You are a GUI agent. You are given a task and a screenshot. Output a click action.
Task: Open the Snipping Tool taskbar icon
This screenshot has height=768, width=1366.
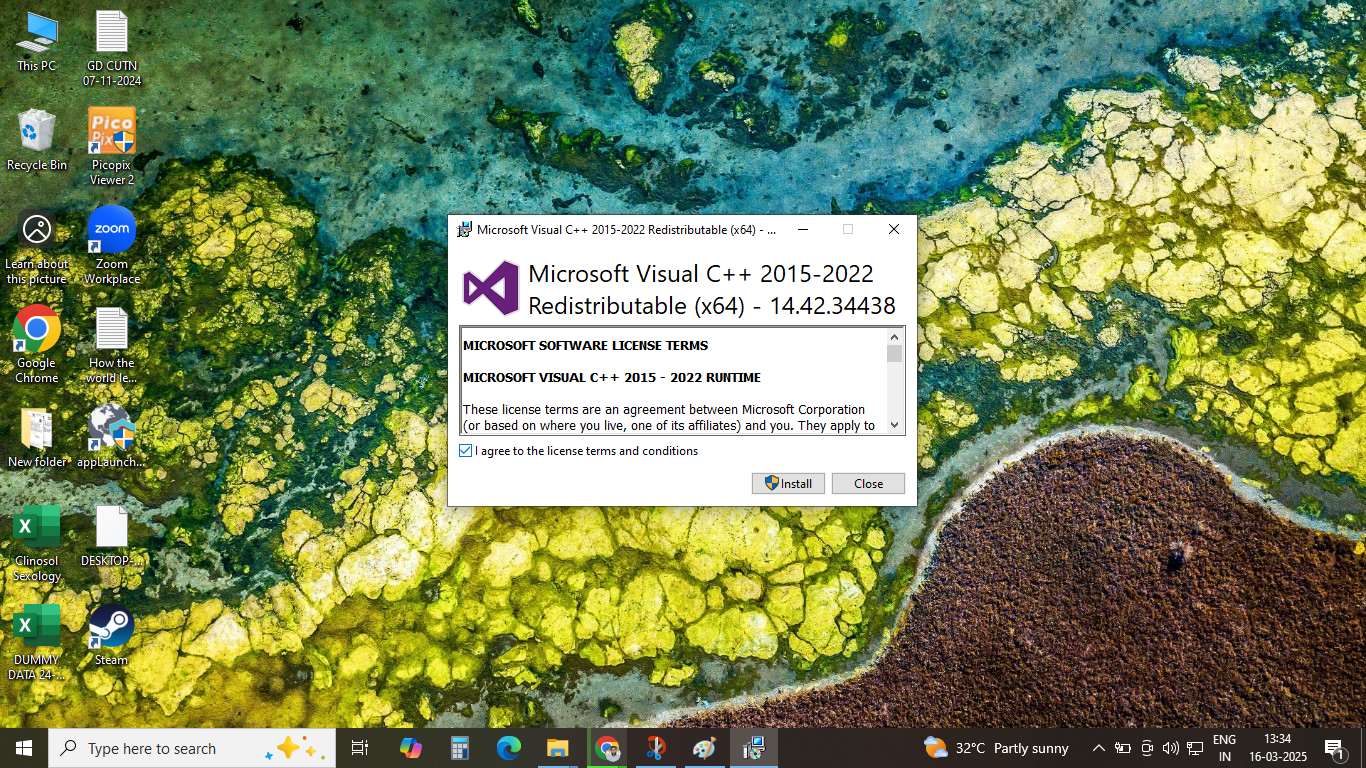(x=656, y=748)
